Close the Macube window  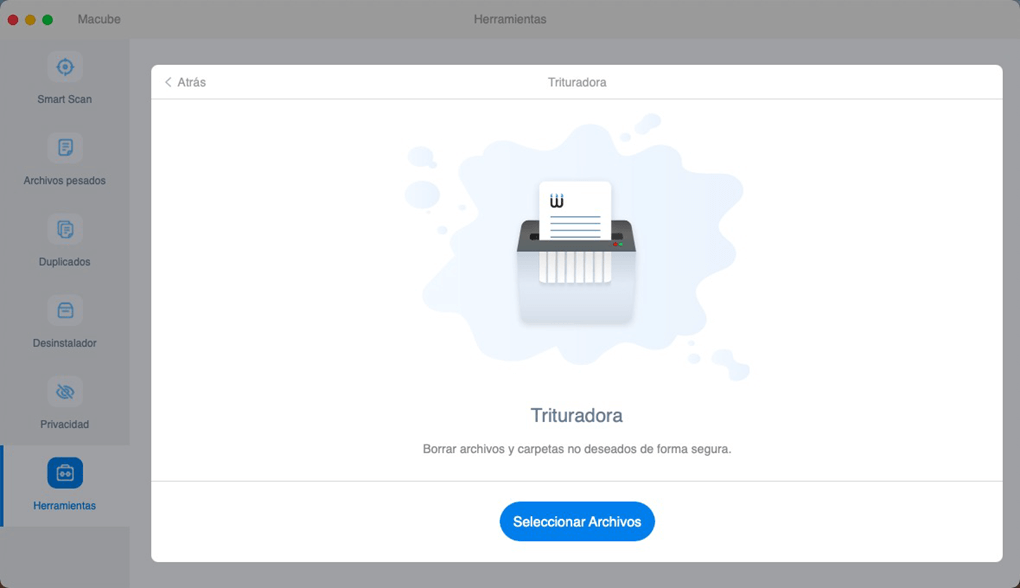pyautogui.click(x=12, y=20)
